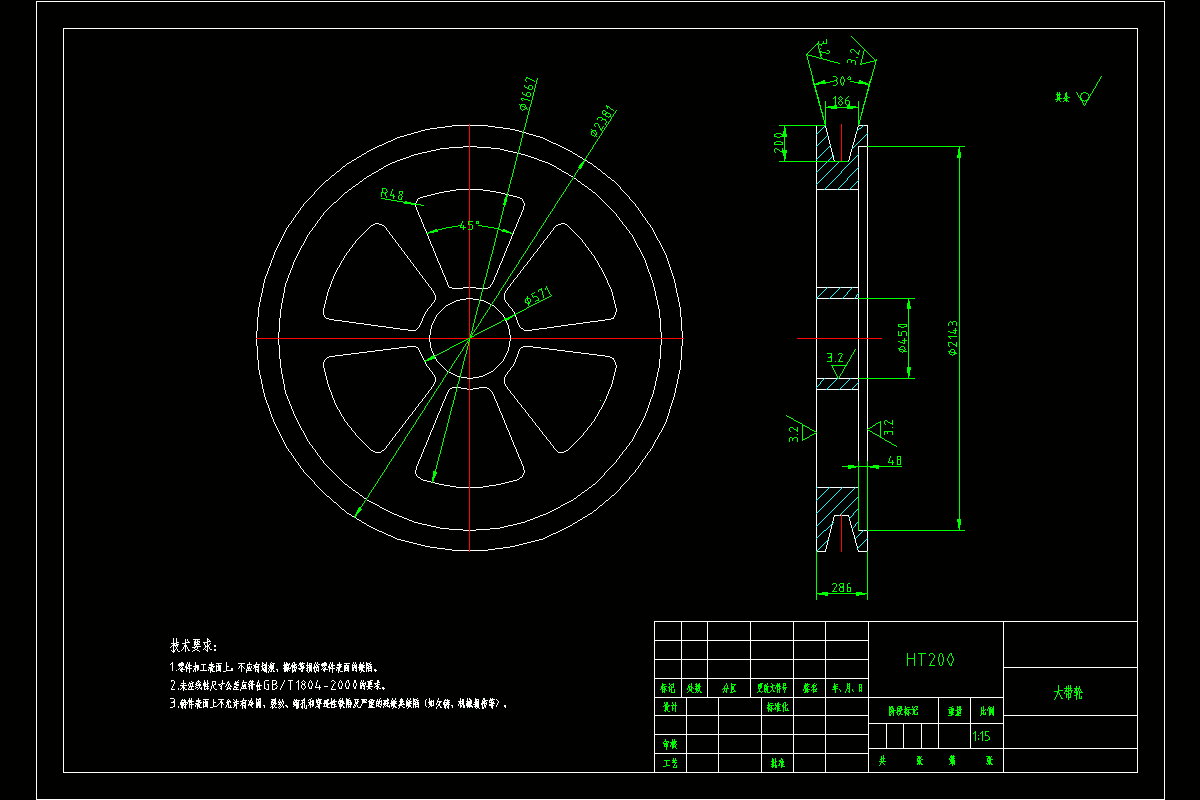Click the 签名 title block cell
The width and height of the screenshot is (1200, 800).
click(x=810, y=688)
